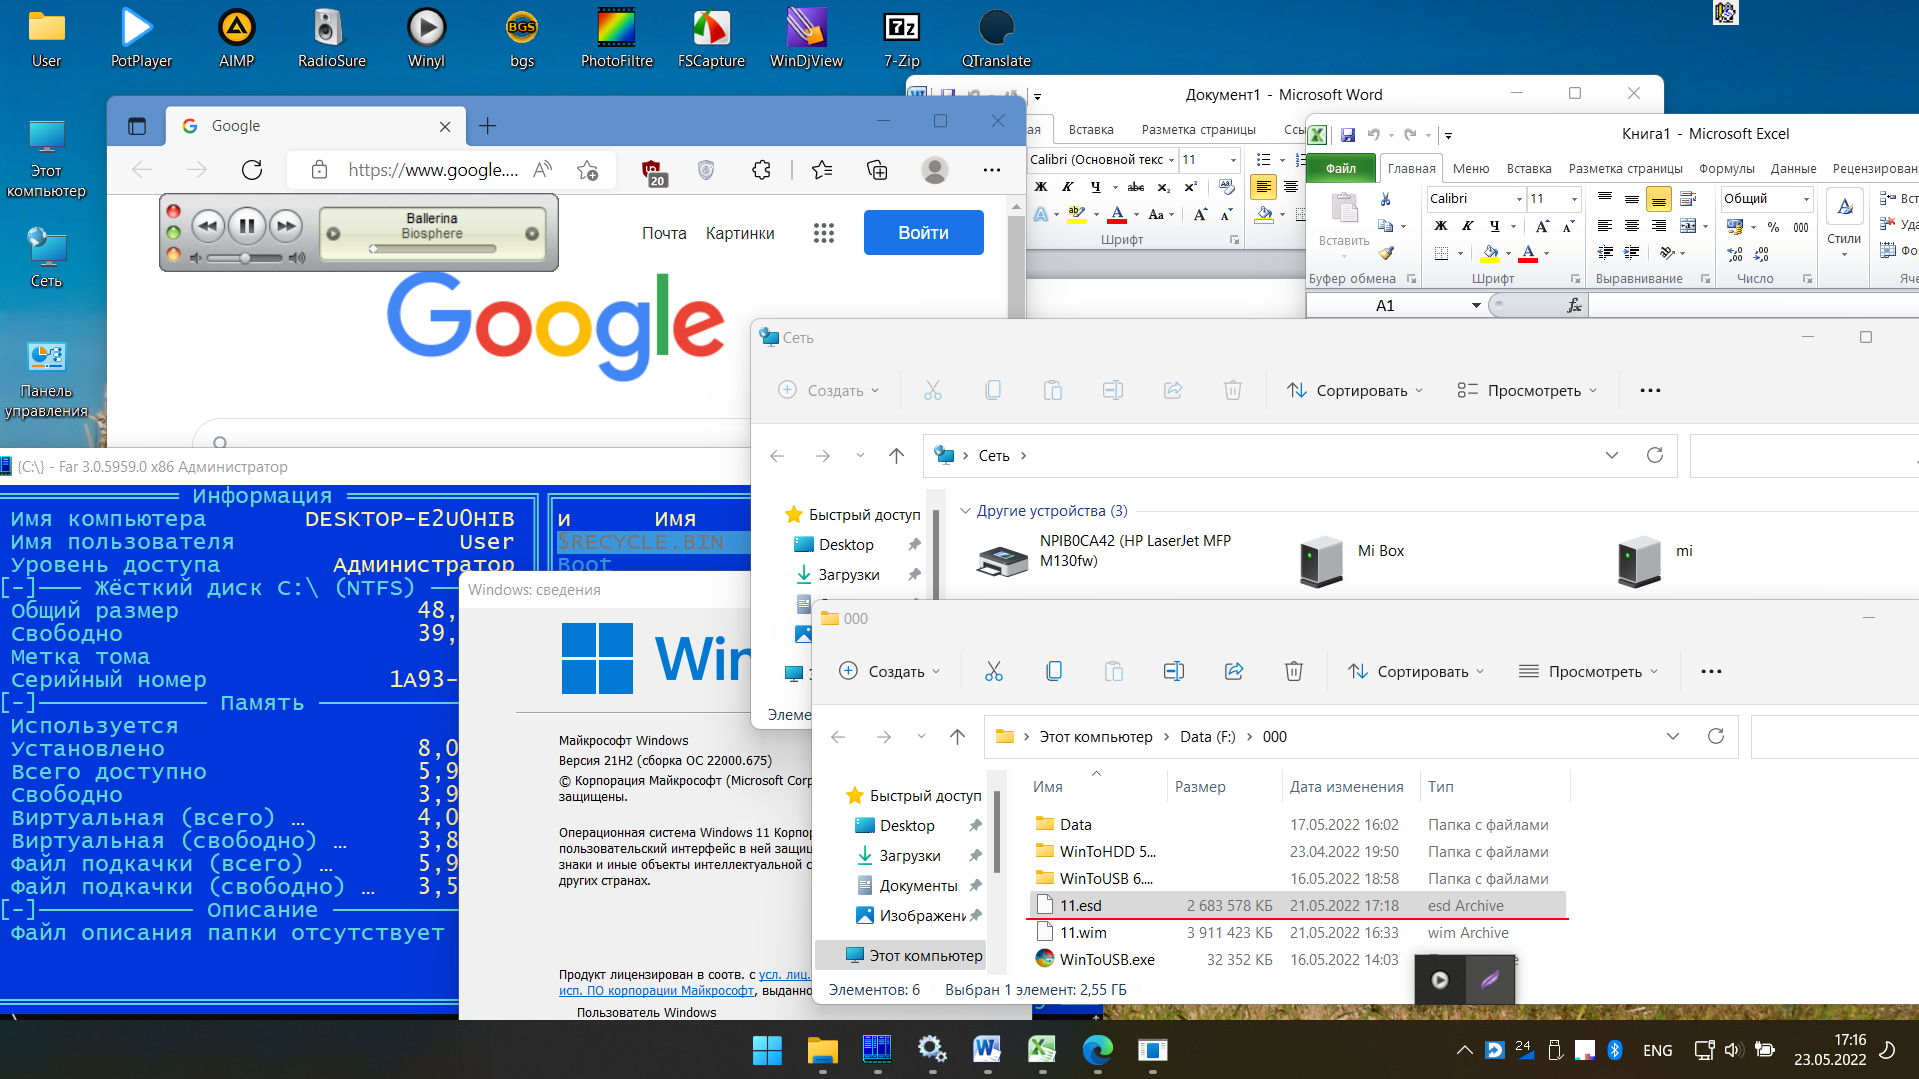This screenshot has height=1079, width=1919.
Task: Toggle Underline in the Word font group
Action: (x=1095, y=187)
